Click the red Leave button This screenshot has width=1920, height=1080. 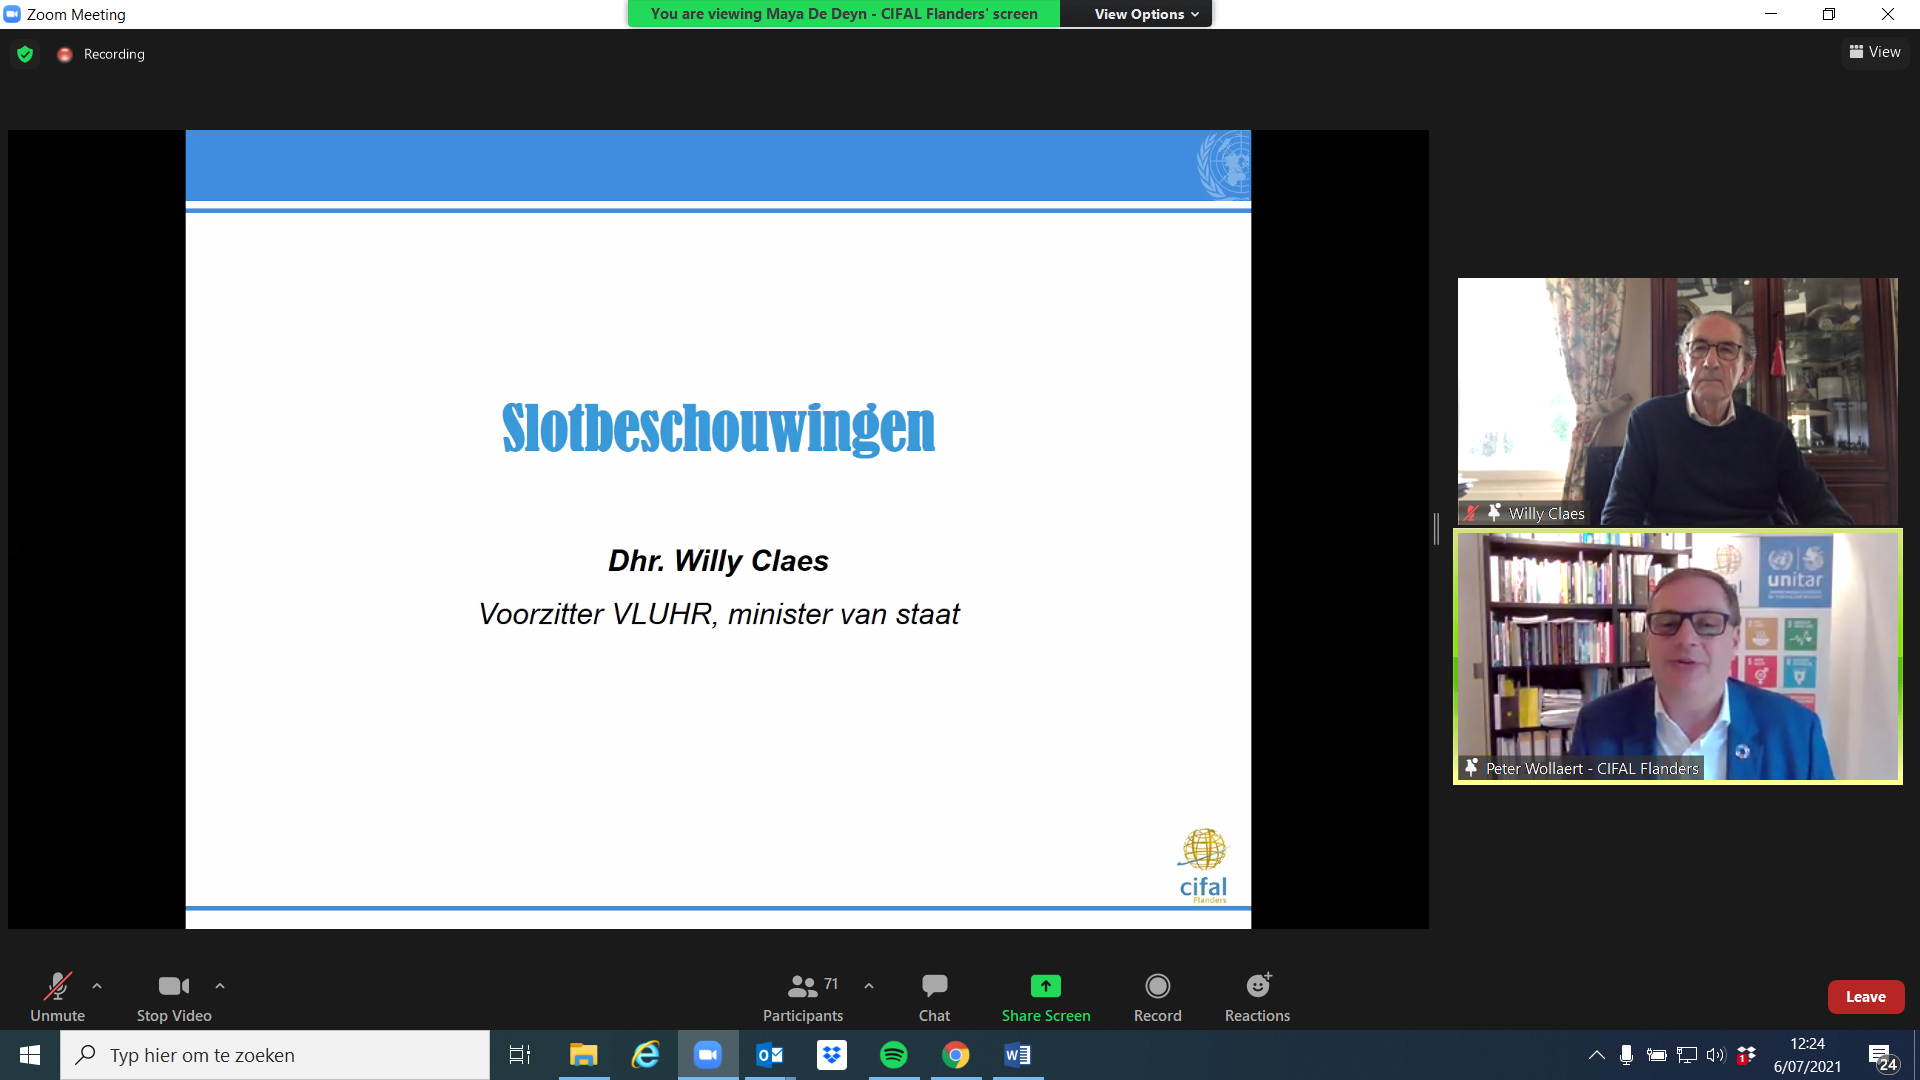[1865, 997]
